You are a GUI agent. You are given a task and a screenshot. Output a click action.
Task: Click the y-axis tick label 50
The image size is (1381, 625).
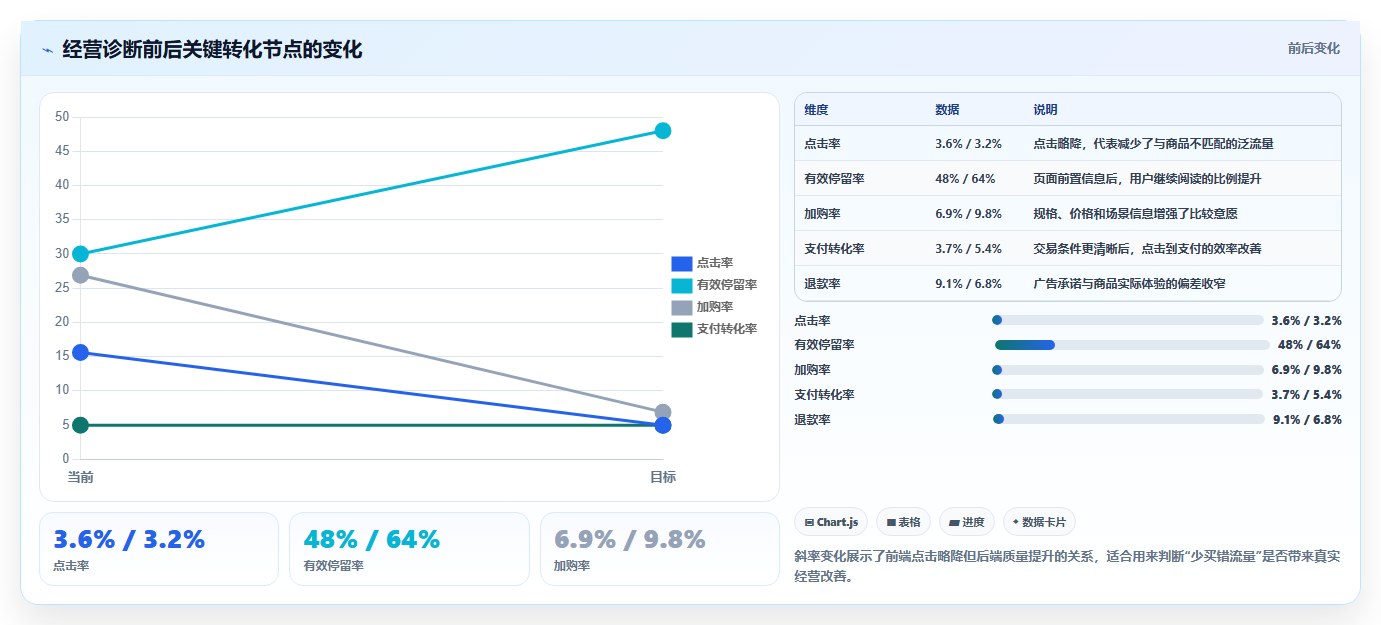(x=62, y=117)
